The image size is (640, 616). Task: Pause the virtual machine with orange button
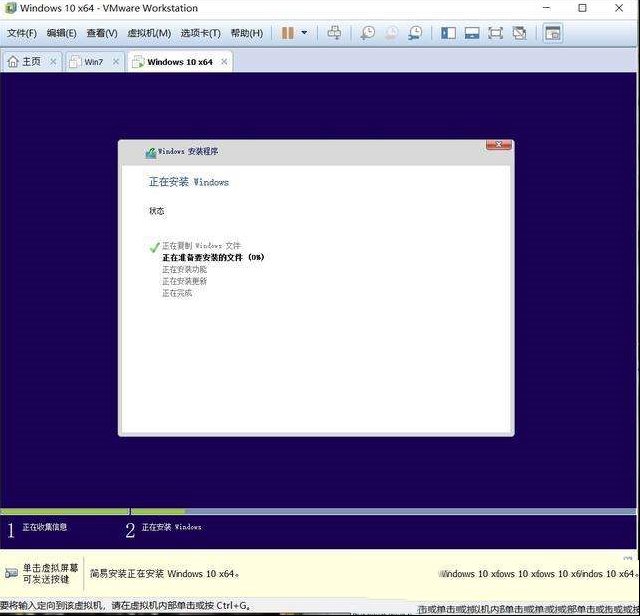287,33
